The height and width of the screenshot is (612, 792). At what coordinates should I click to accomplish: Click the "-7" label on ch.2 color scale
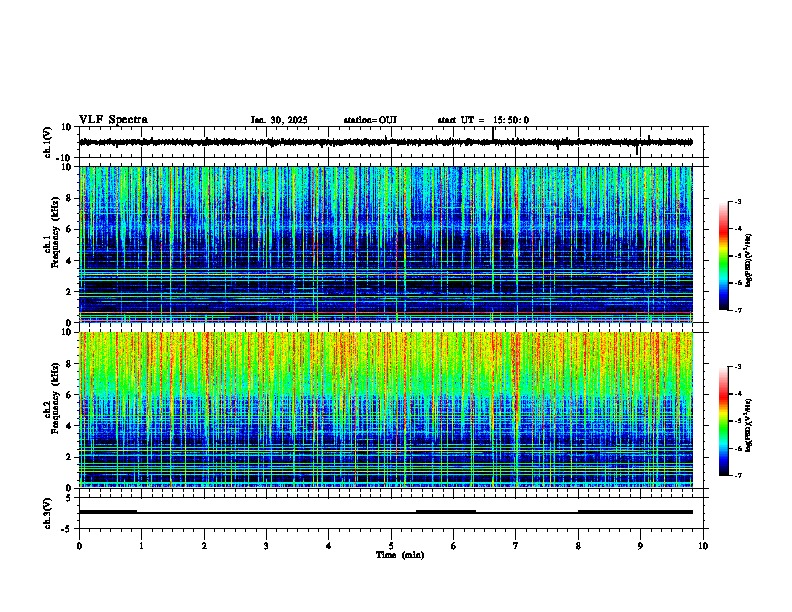click(738, 475)
